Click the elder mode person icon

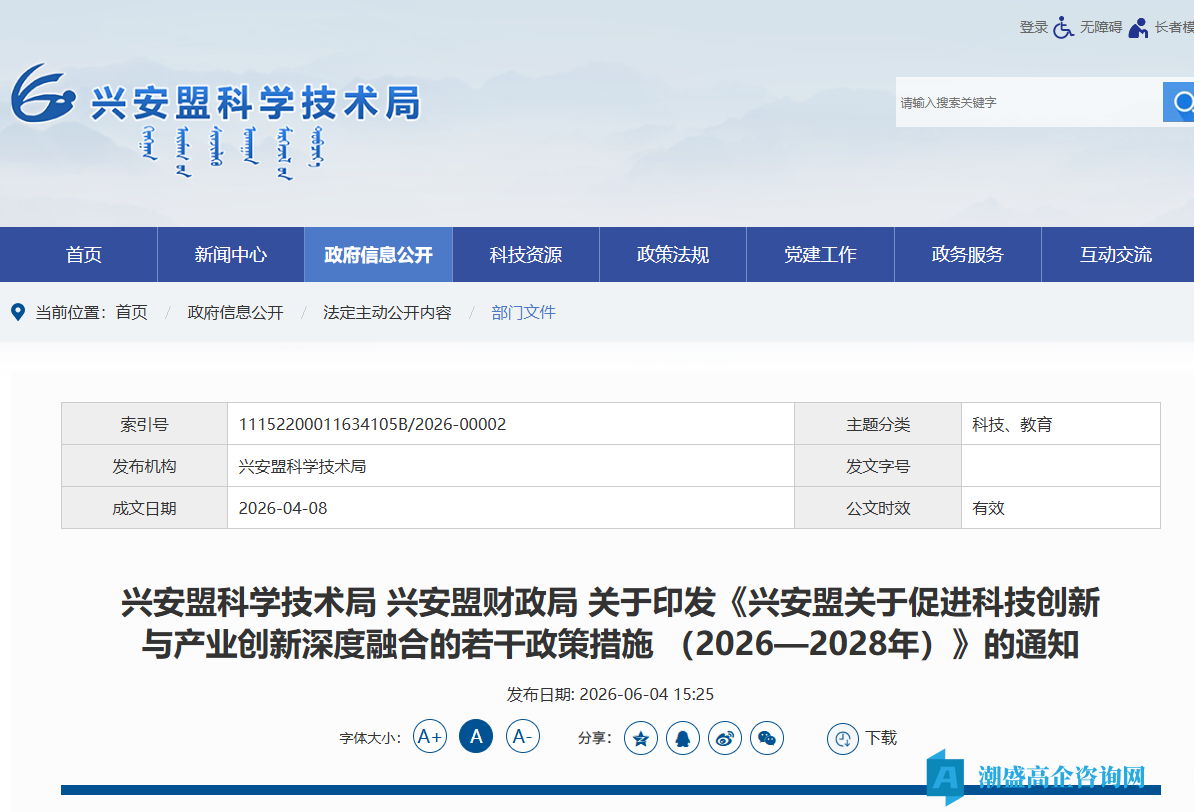(1138, 27)
